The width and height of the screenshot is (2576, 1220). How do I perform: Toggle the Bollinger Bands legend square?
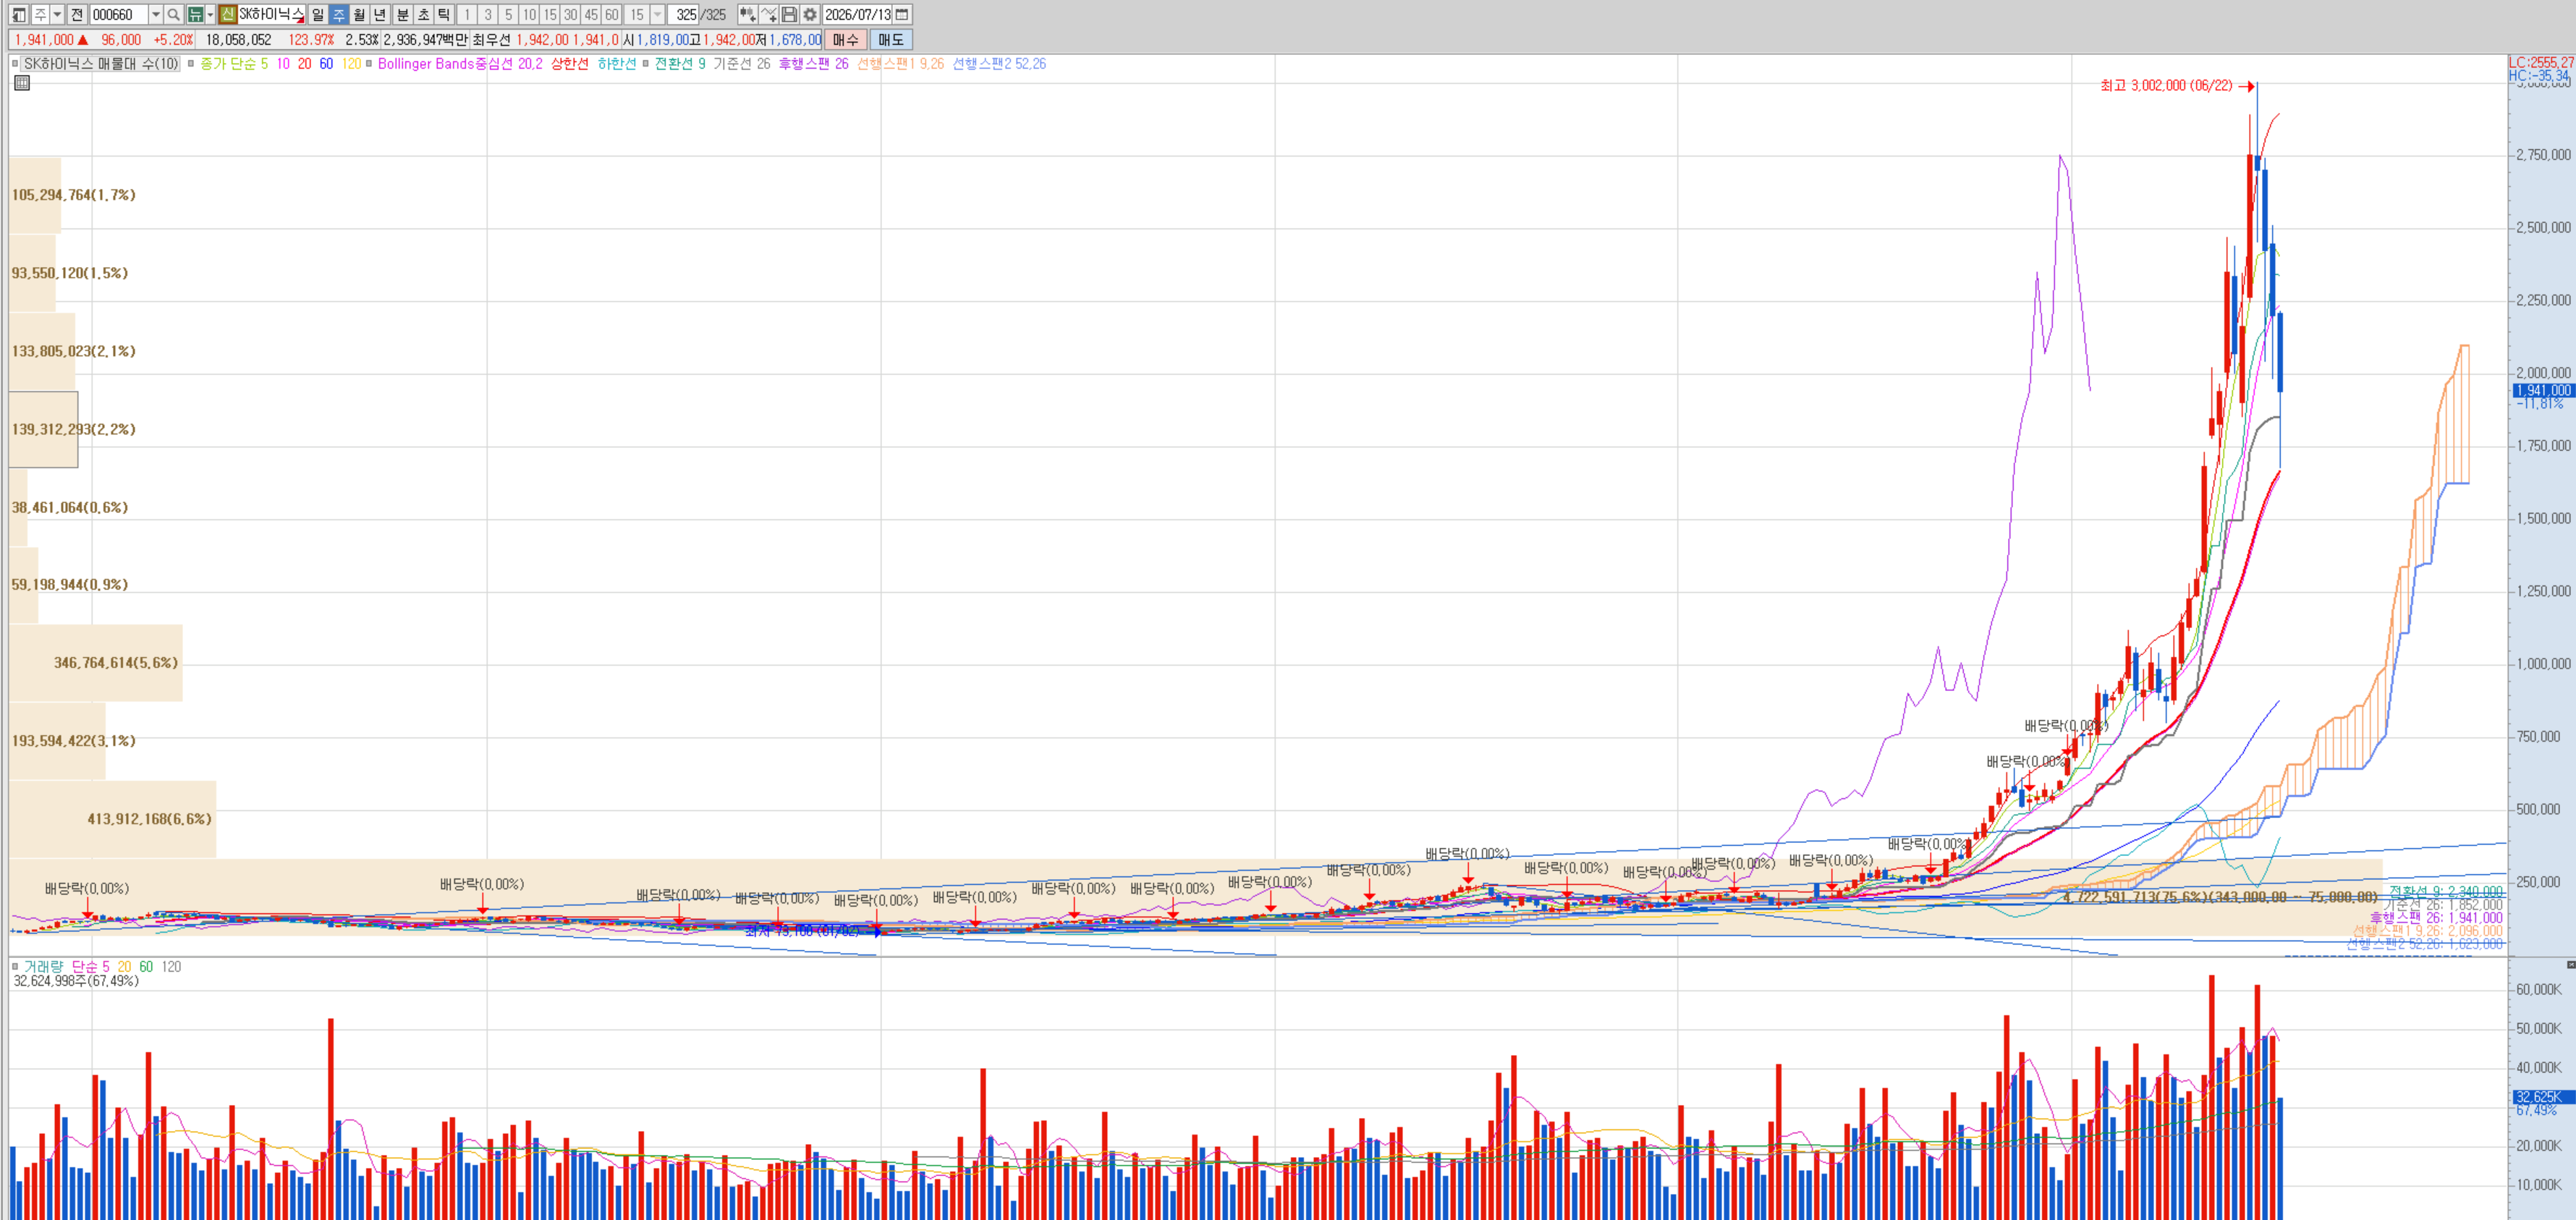(369, 64)
